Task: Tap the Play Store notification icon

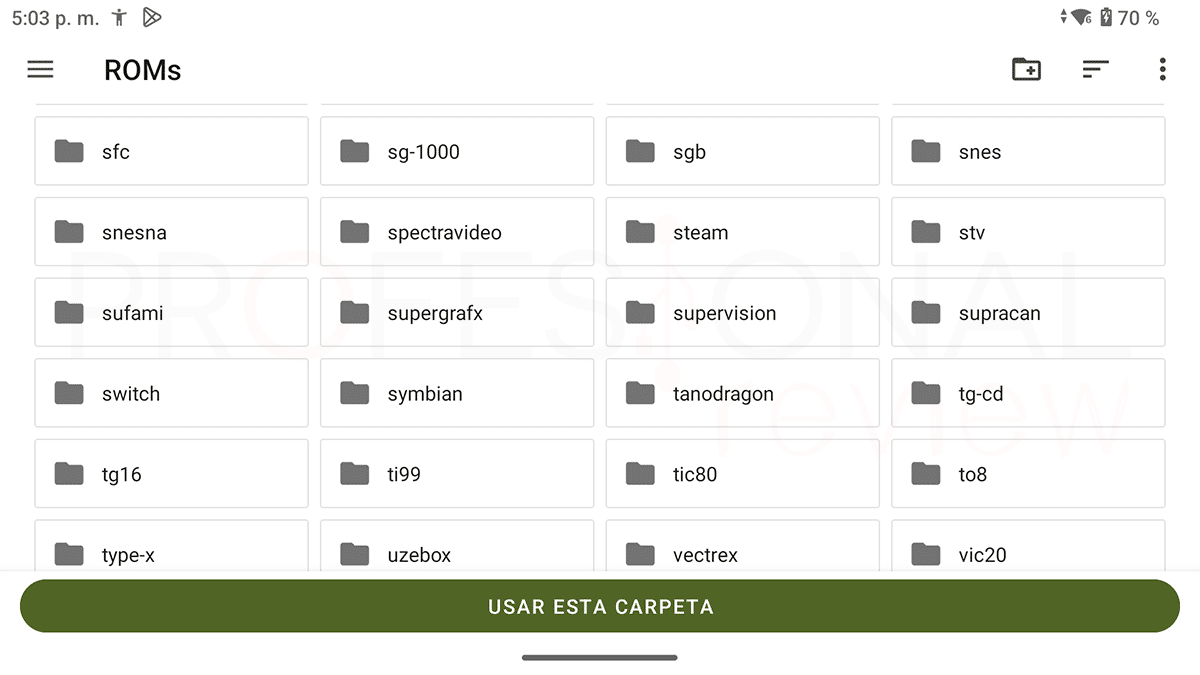Action: [x=152, y=18]
